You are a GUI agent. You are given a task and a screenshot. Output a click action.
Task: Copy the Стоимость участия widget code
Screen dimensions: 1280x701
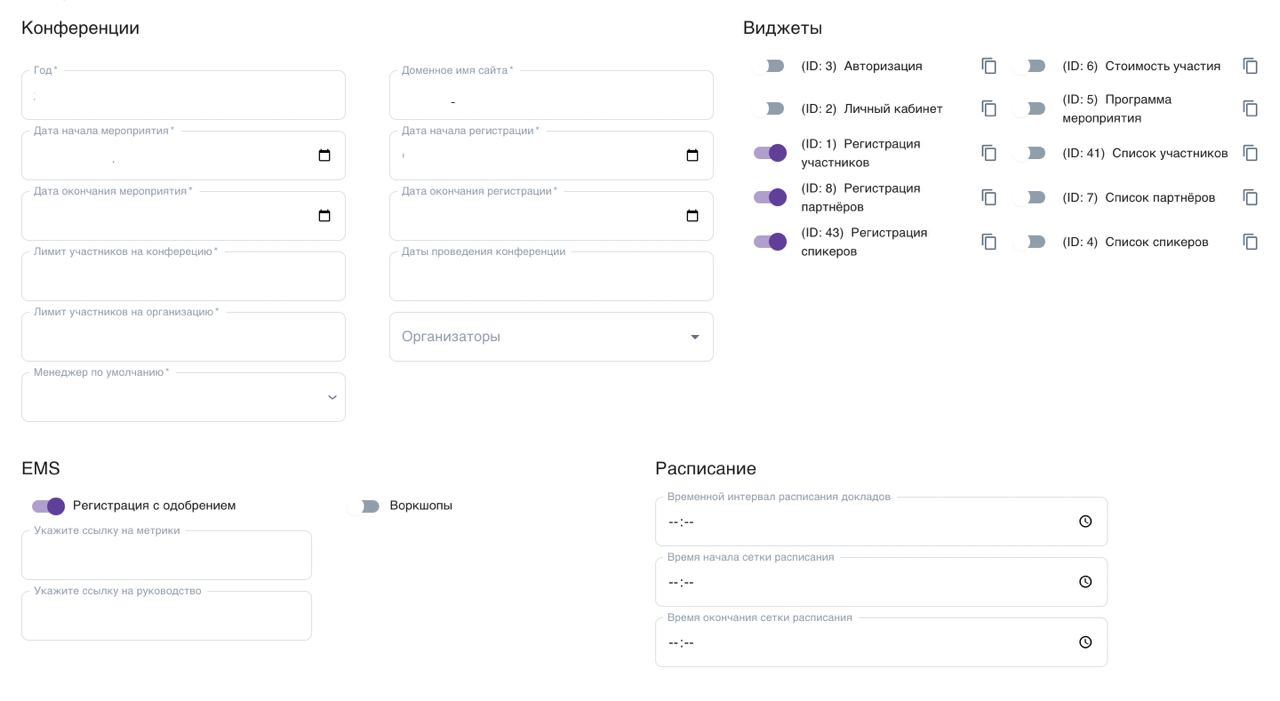[1250, 66]
